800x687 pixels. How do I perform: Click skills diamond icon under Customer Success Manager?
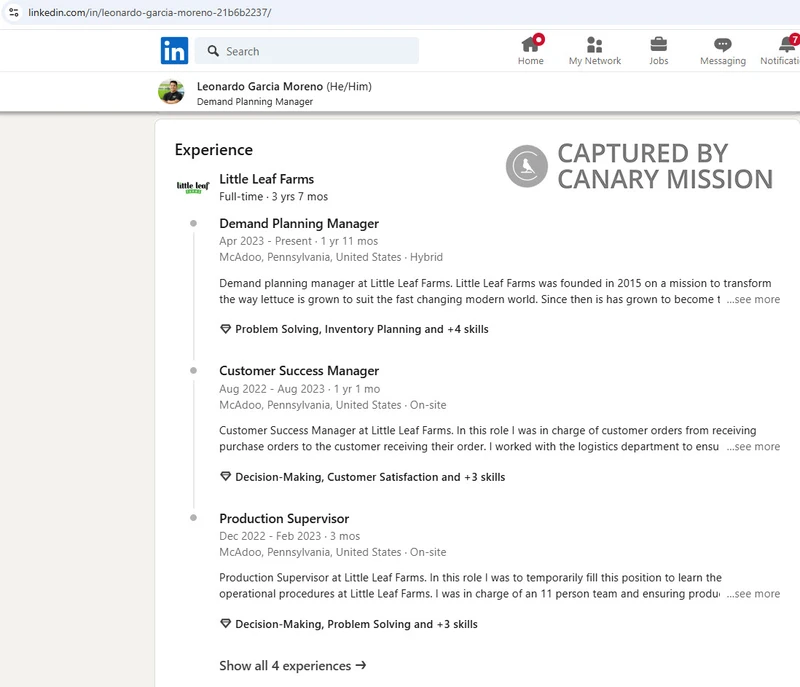(x=225, y=476)
